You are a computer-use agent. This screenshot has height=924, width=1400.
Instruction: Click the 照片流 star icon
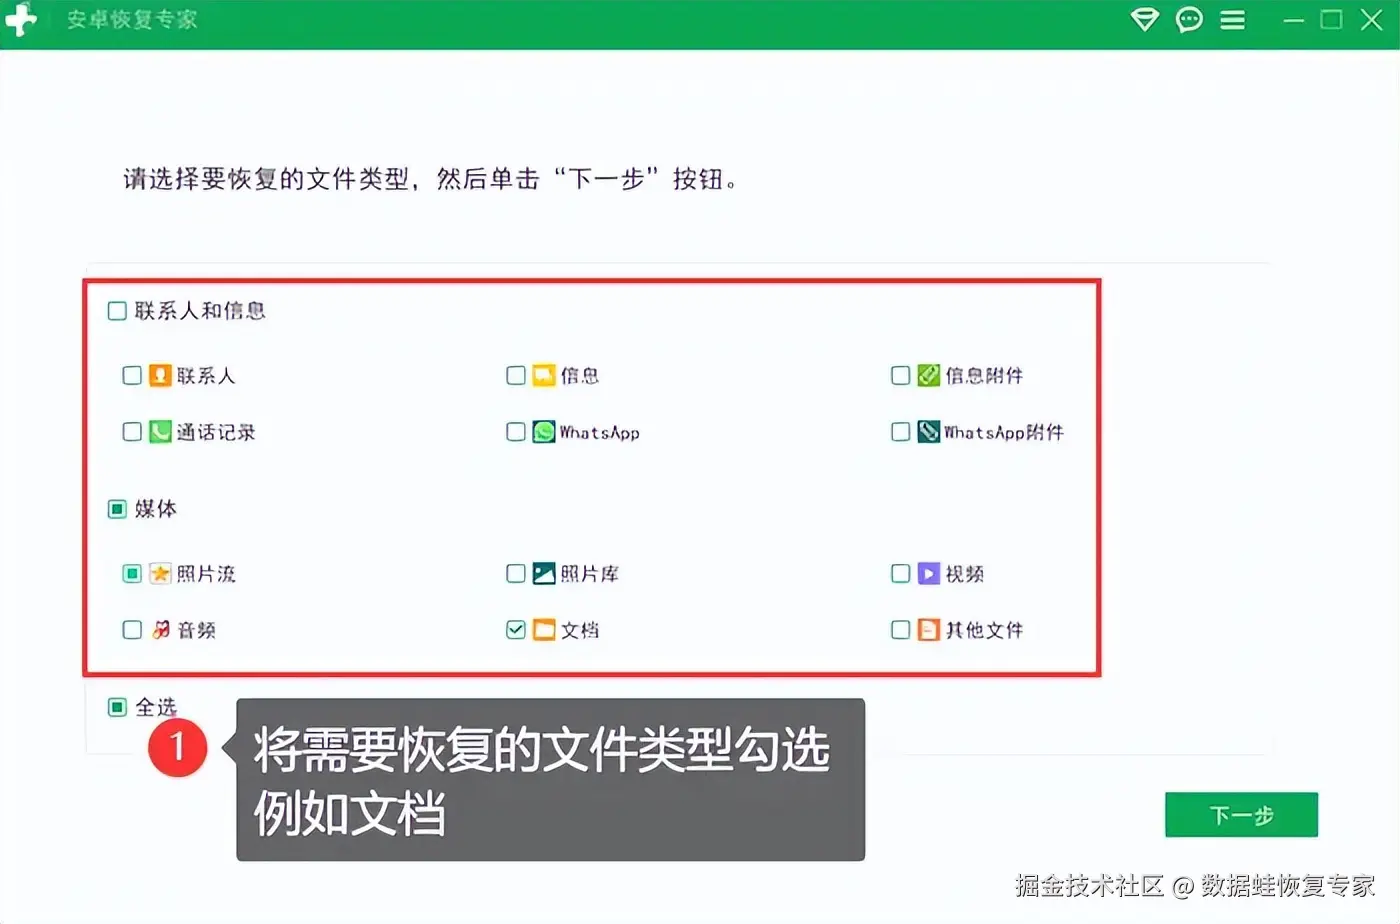[x=160, y=573]
